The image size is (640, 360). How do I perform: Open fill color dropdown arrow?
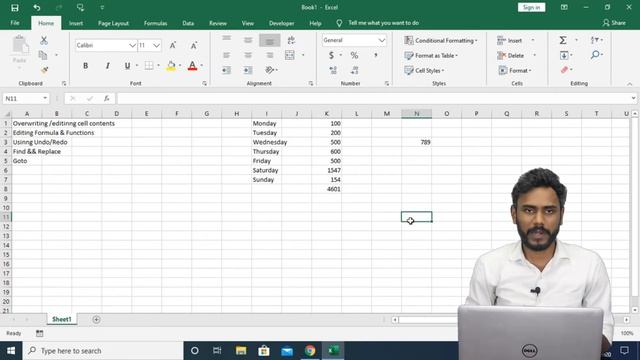pyautogui.click(x=180, y=66)
